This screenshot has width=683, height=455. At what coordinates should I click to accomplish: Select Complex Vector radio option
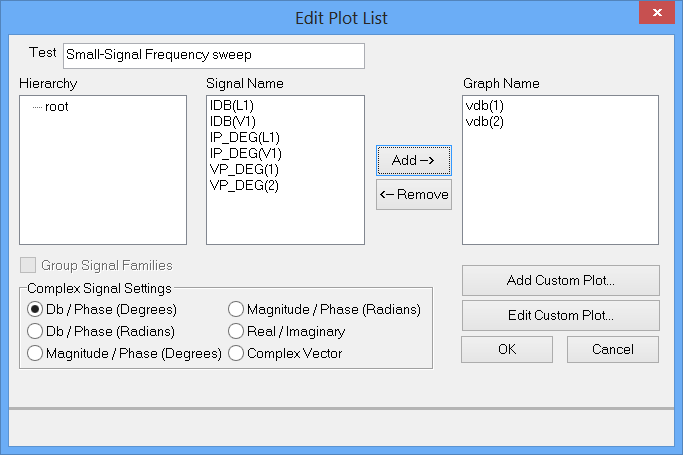click(x=236, y=353)
